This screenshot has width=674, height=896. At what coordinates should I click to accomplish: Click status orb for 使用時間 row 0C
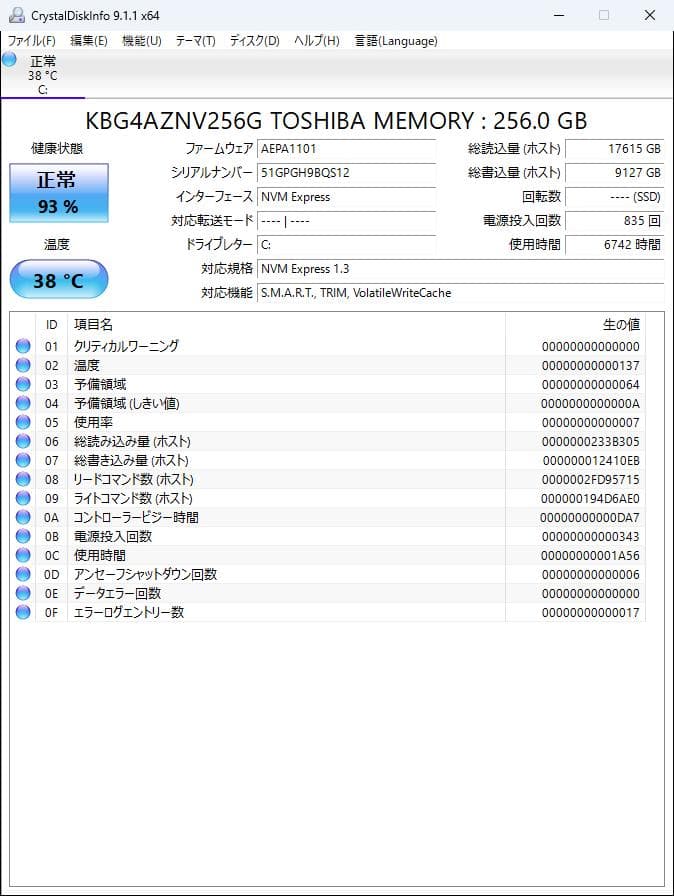tap(23, 555)
